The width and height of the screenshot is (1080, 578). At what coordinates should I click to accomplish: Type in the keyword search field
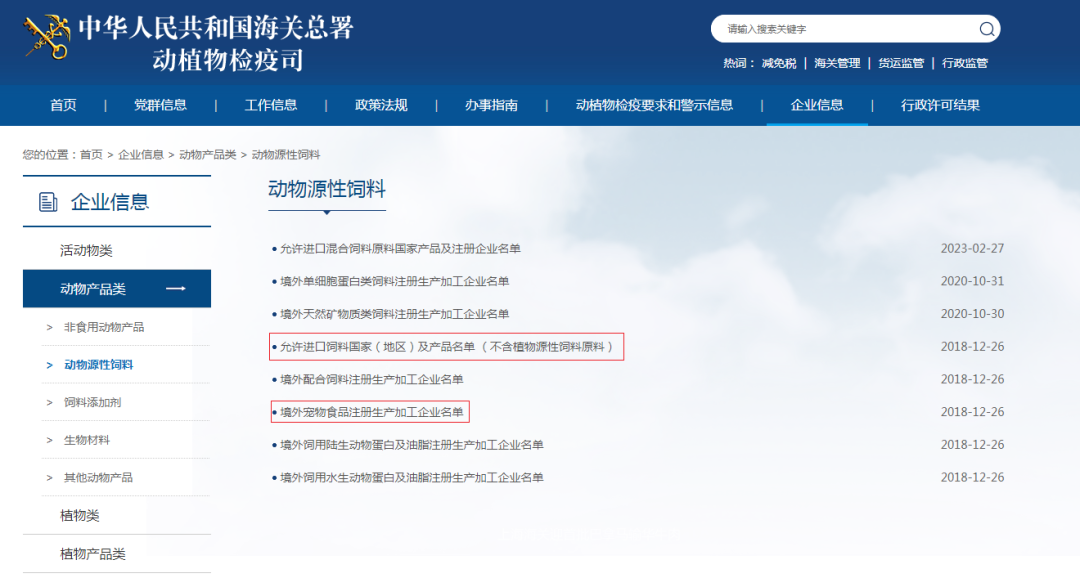click(845, 29)
